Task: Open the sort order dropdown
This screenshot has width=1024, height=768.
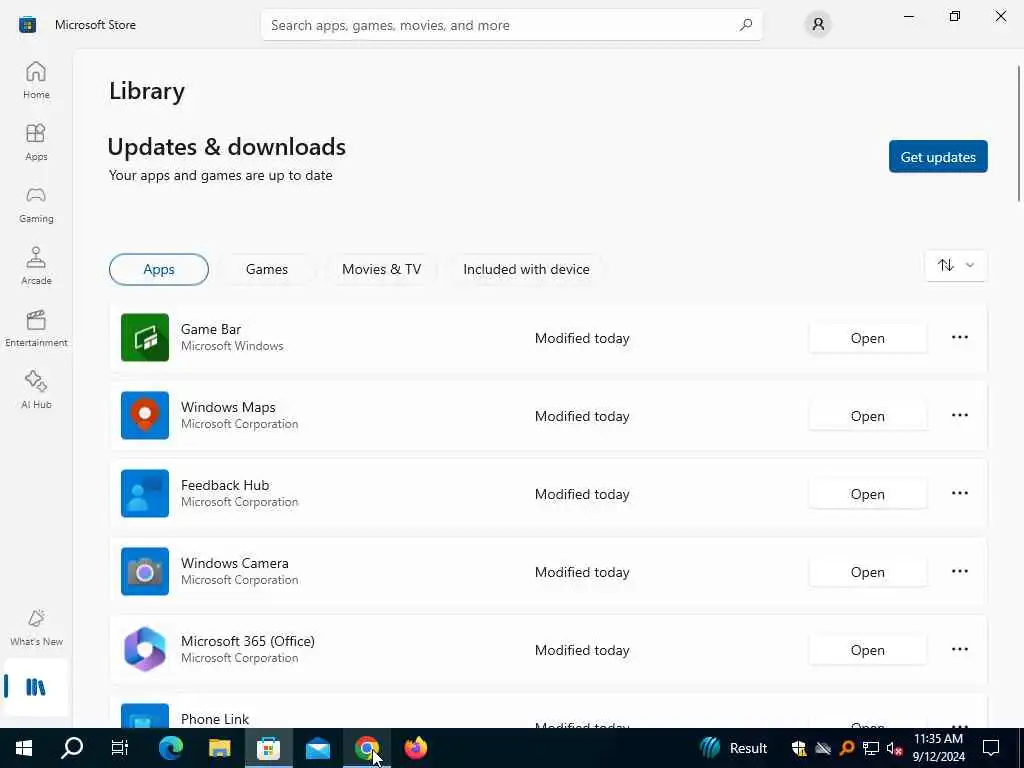Action: pyautogui.click(x=956, y=265)
